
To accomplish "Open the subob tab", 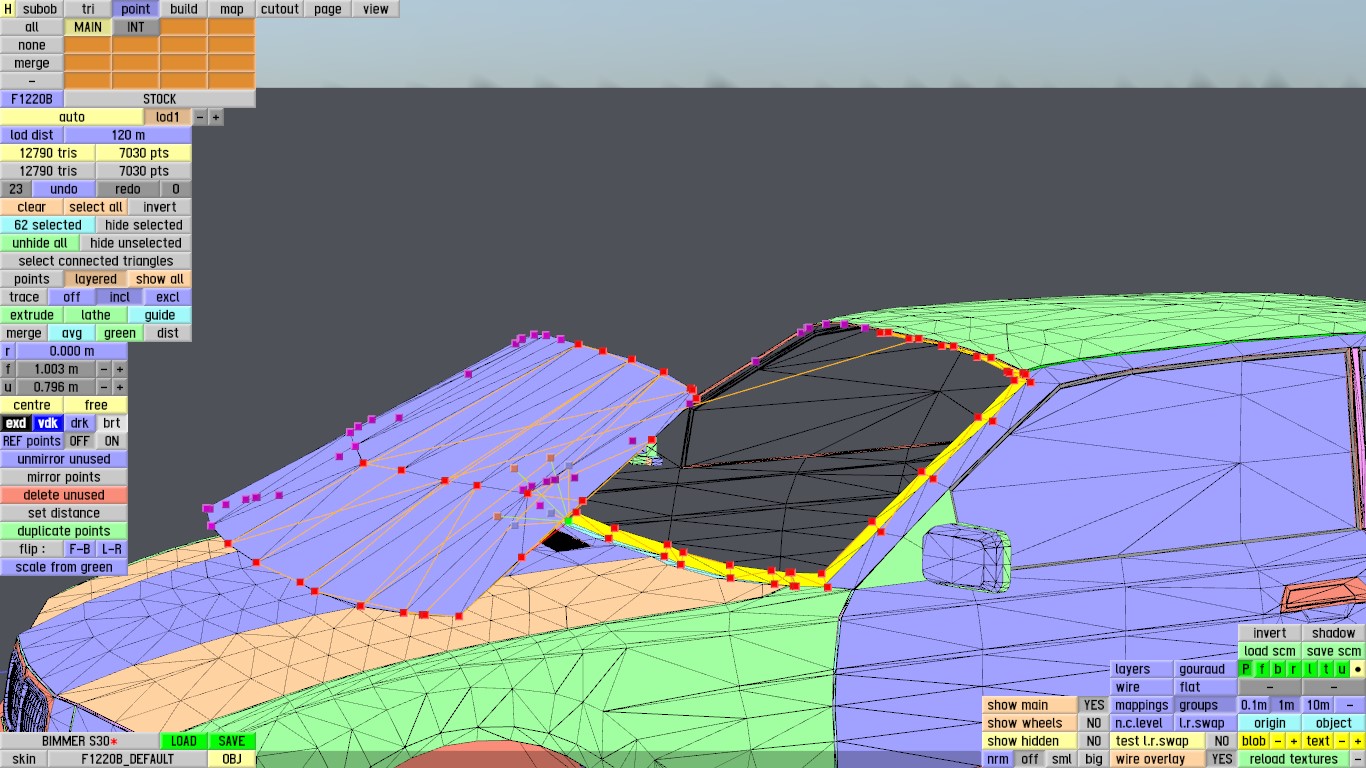I will click(40, 9).
